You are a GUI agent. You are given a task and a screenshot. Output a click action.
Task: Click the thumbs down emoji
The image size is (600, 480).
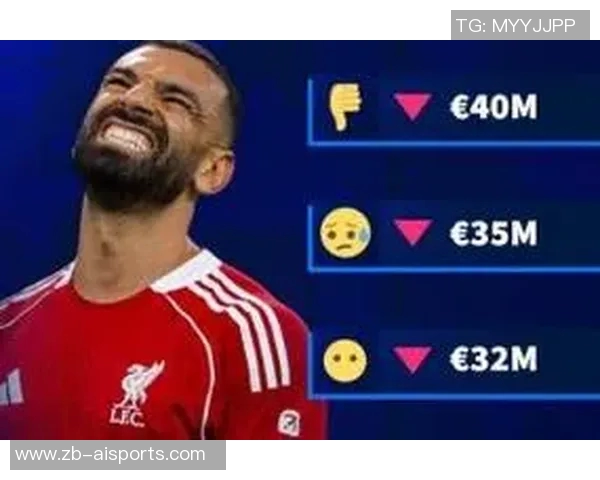344,107
